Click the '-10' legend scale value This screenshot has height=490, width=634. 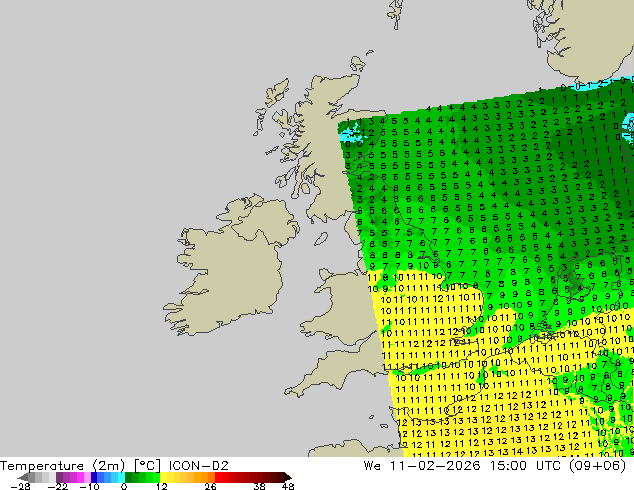click(x=90, y=486)
